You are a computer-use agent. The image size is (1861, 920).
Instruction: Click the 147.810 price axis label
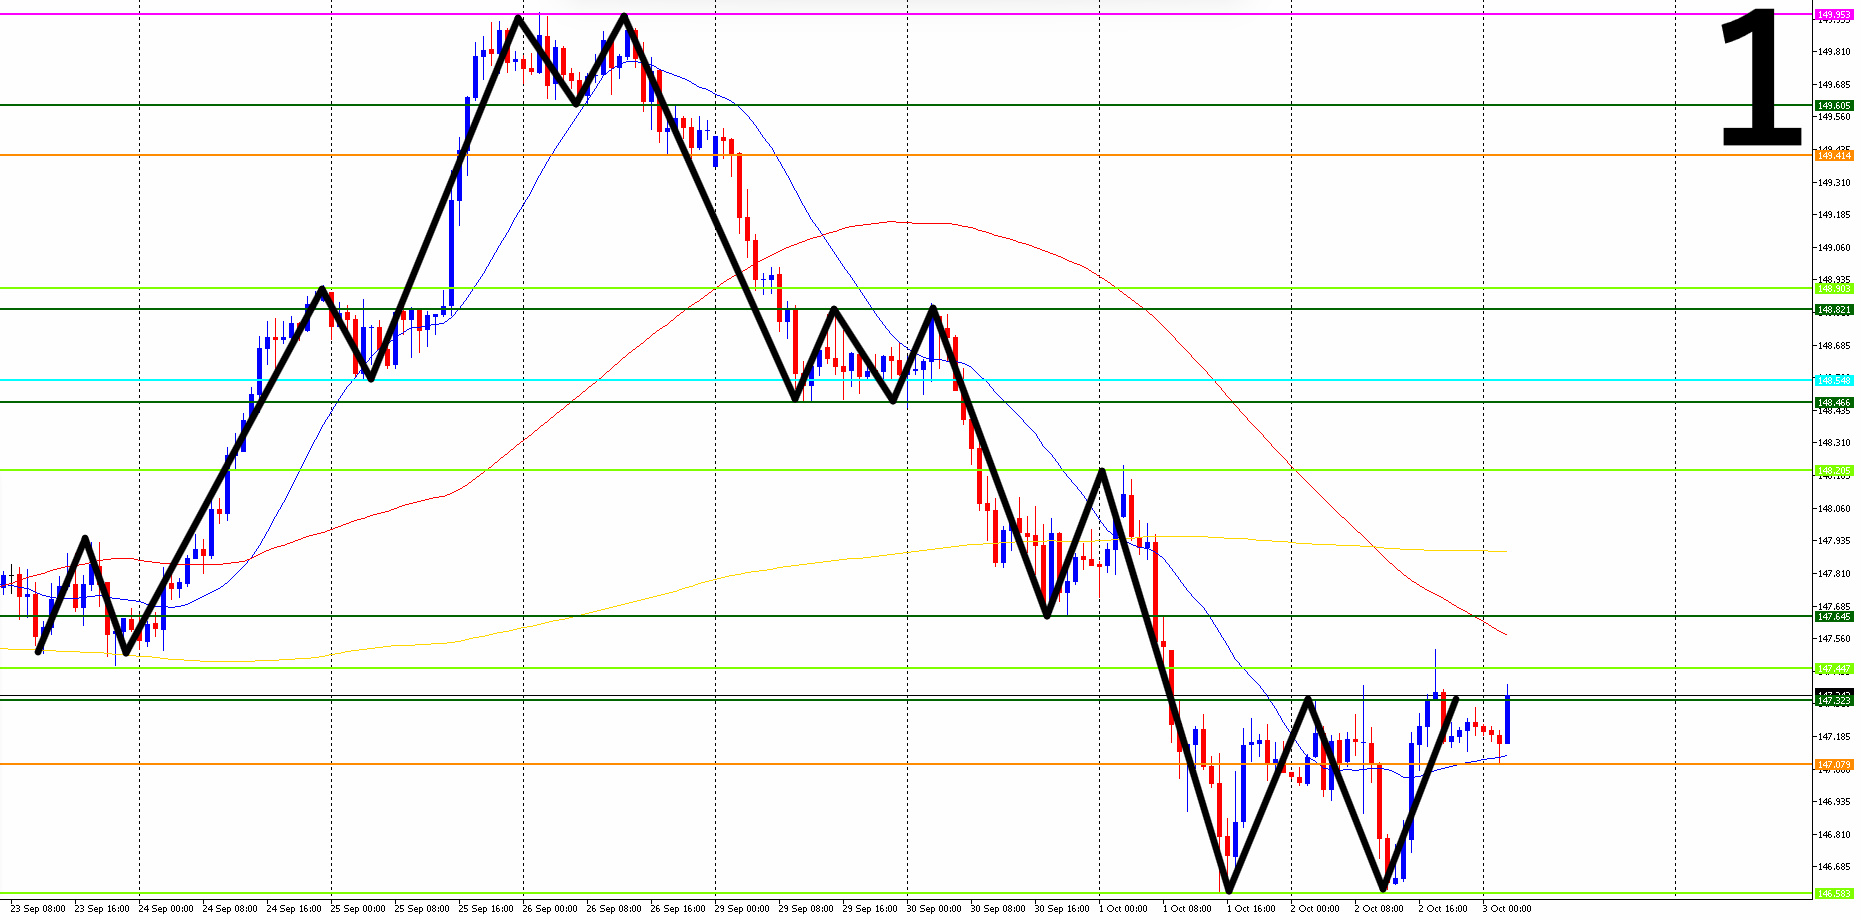(1833, 573)
